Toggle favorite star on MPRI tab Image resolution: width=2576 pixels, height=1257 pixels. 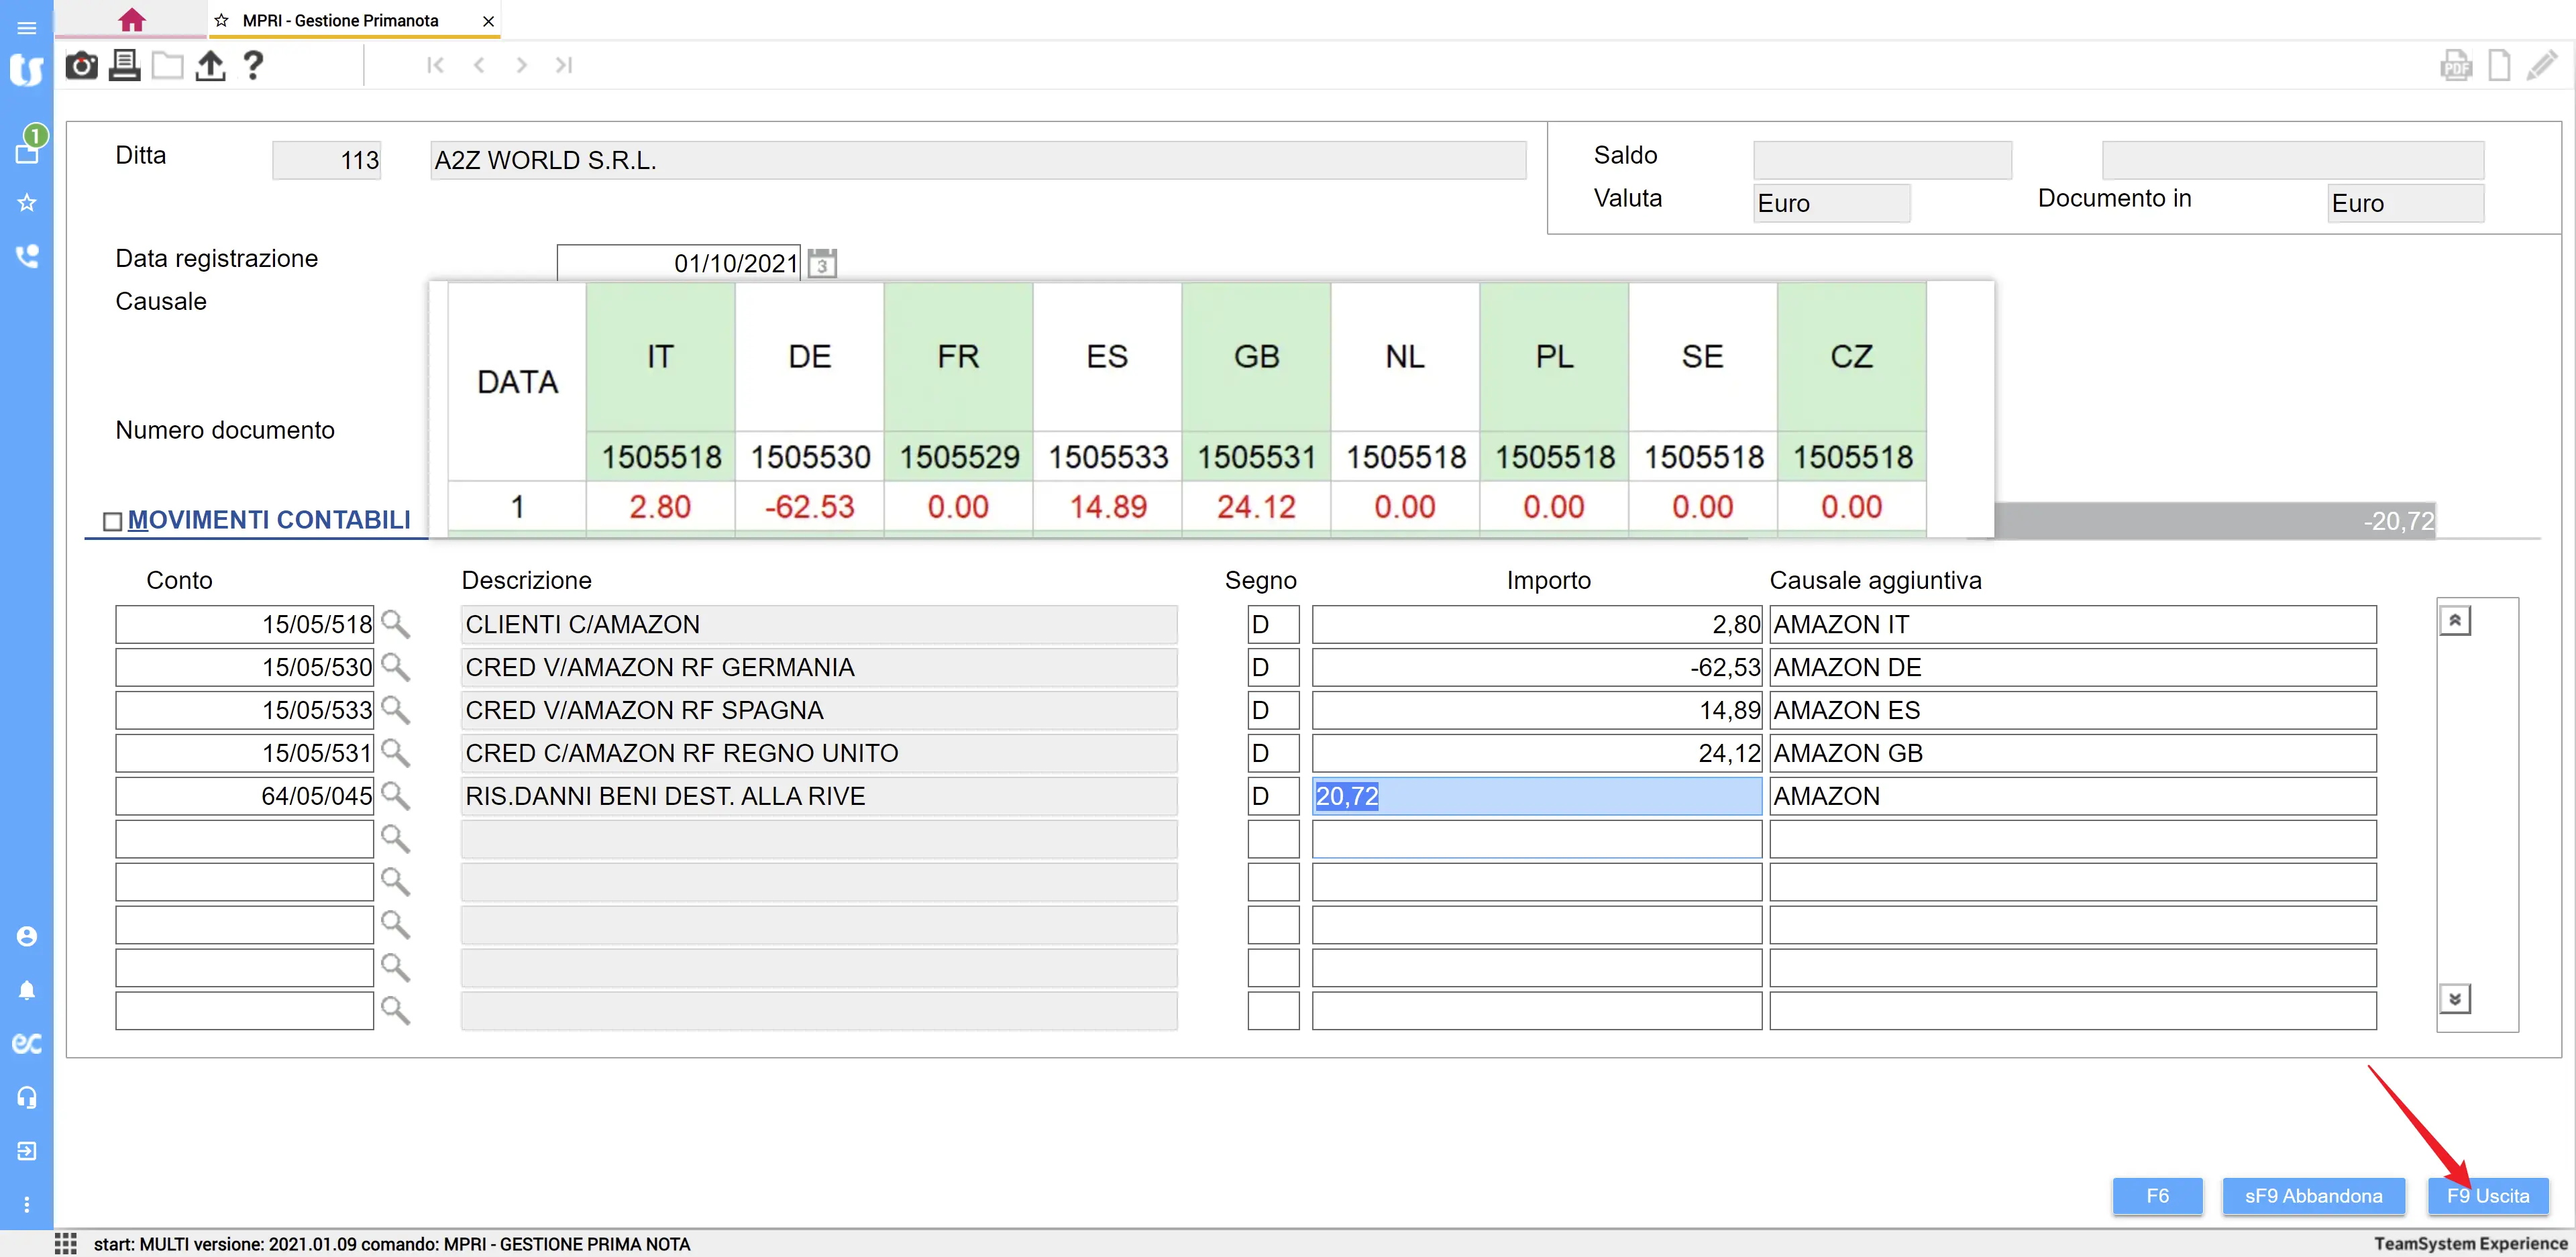click(x=222, y=20)
